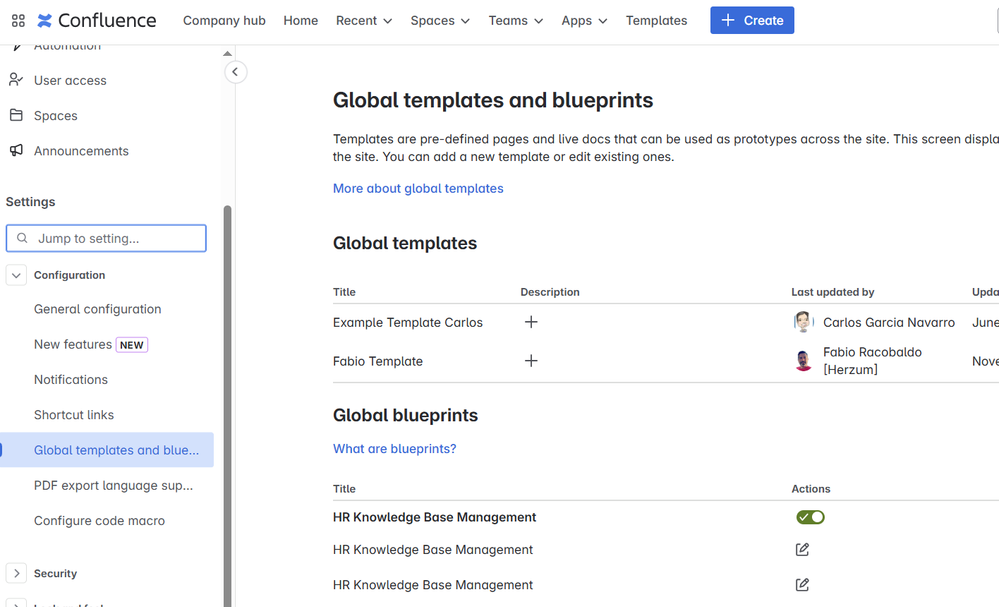Click Fabio Racobaldo's avatar
Screen dimensions: 999x607
click(803, 361)
